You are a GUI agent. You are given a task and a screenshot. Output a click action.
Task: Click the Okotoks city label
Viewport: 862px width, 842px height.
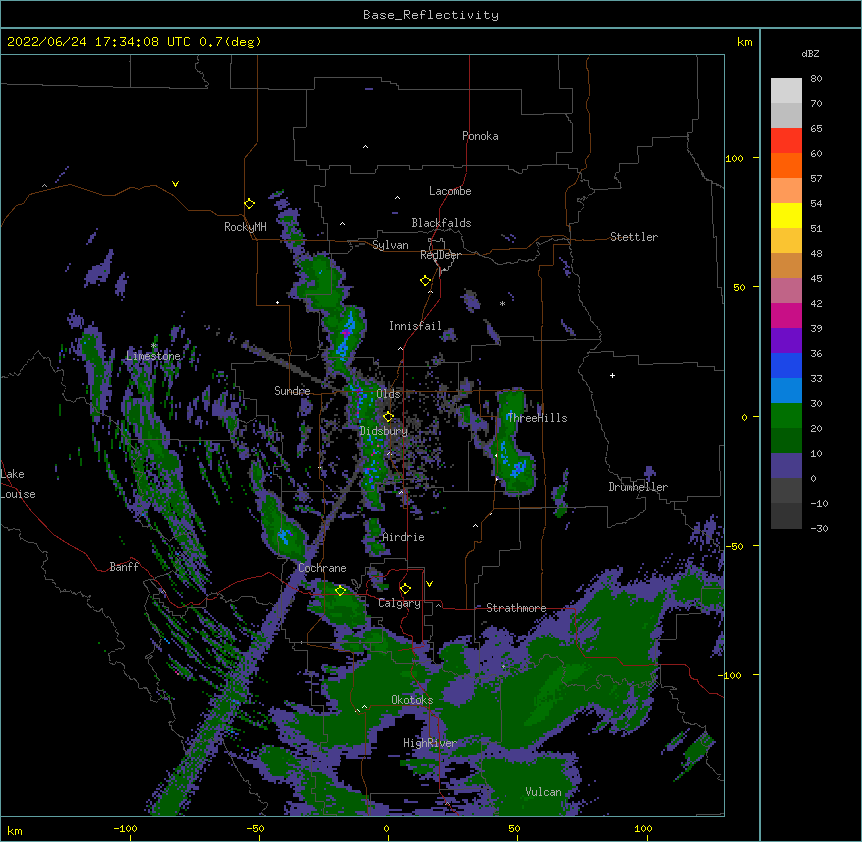[412, 700]
